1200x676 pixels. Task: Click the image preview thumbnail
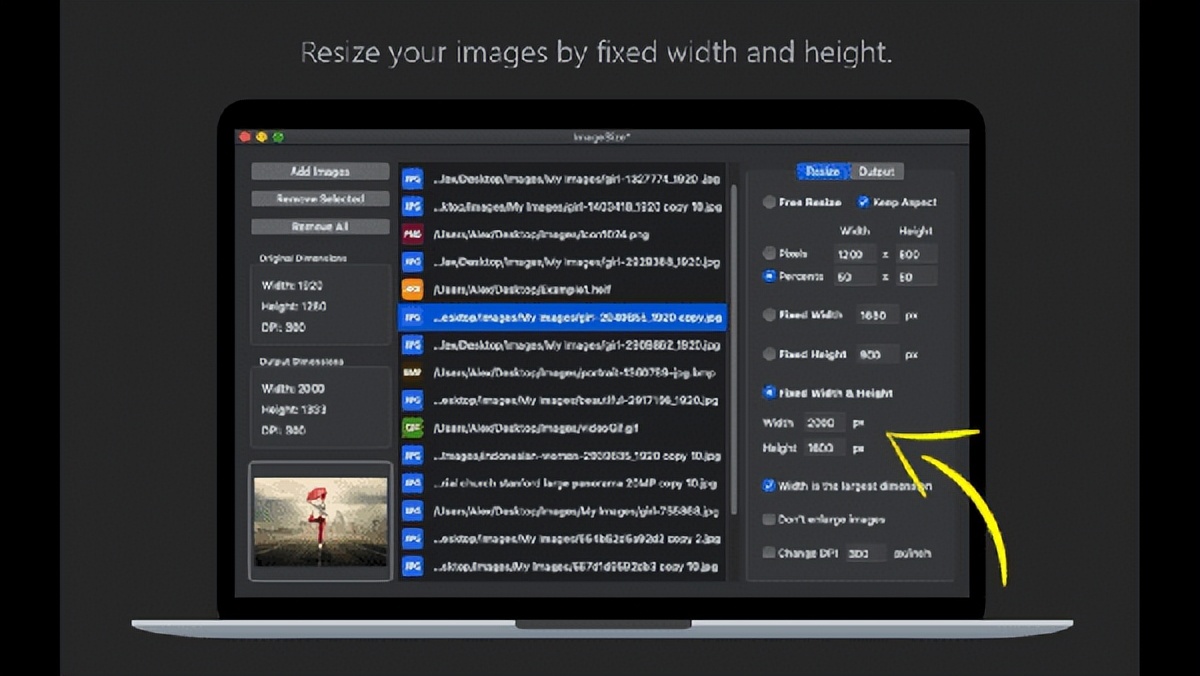(320, 521)
